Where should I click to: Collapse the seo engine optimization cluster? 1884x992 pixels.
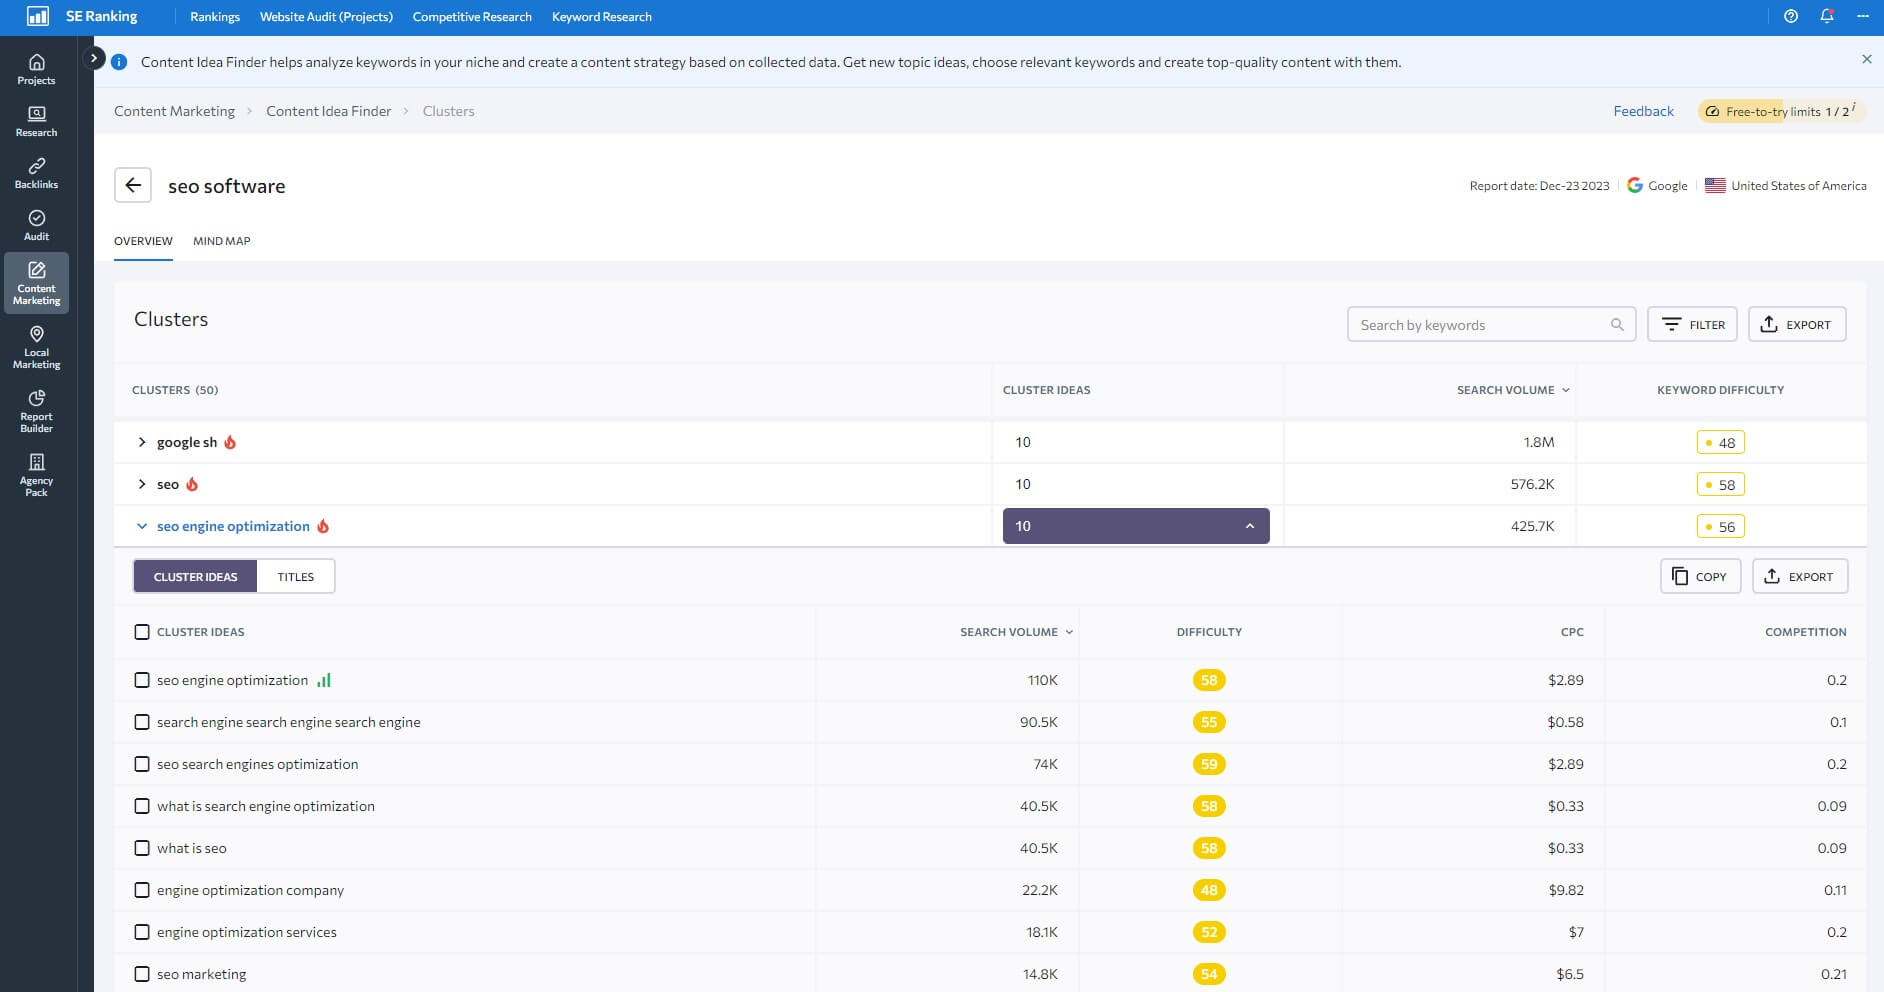click(x=142, y=526)
